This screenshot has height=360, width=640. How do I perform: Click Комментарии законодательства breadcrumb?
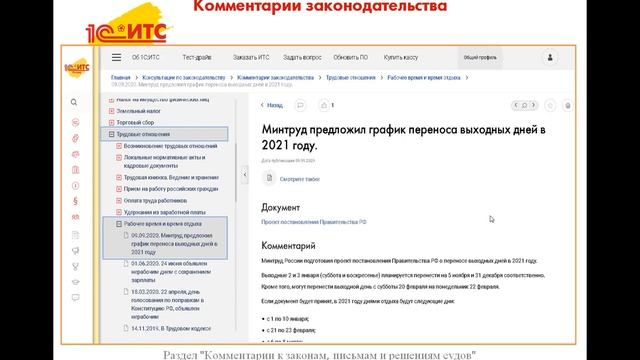[x=276, y=78]
